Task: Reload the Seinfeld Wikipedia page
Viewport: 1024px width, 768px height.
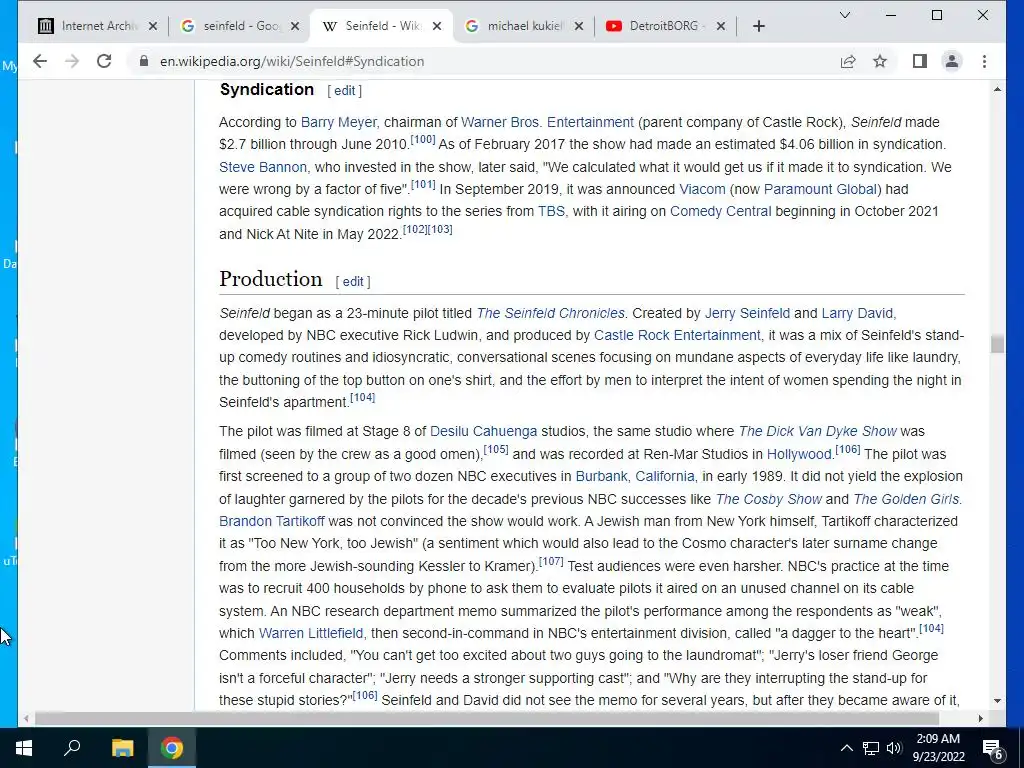Action: [104, 61]
